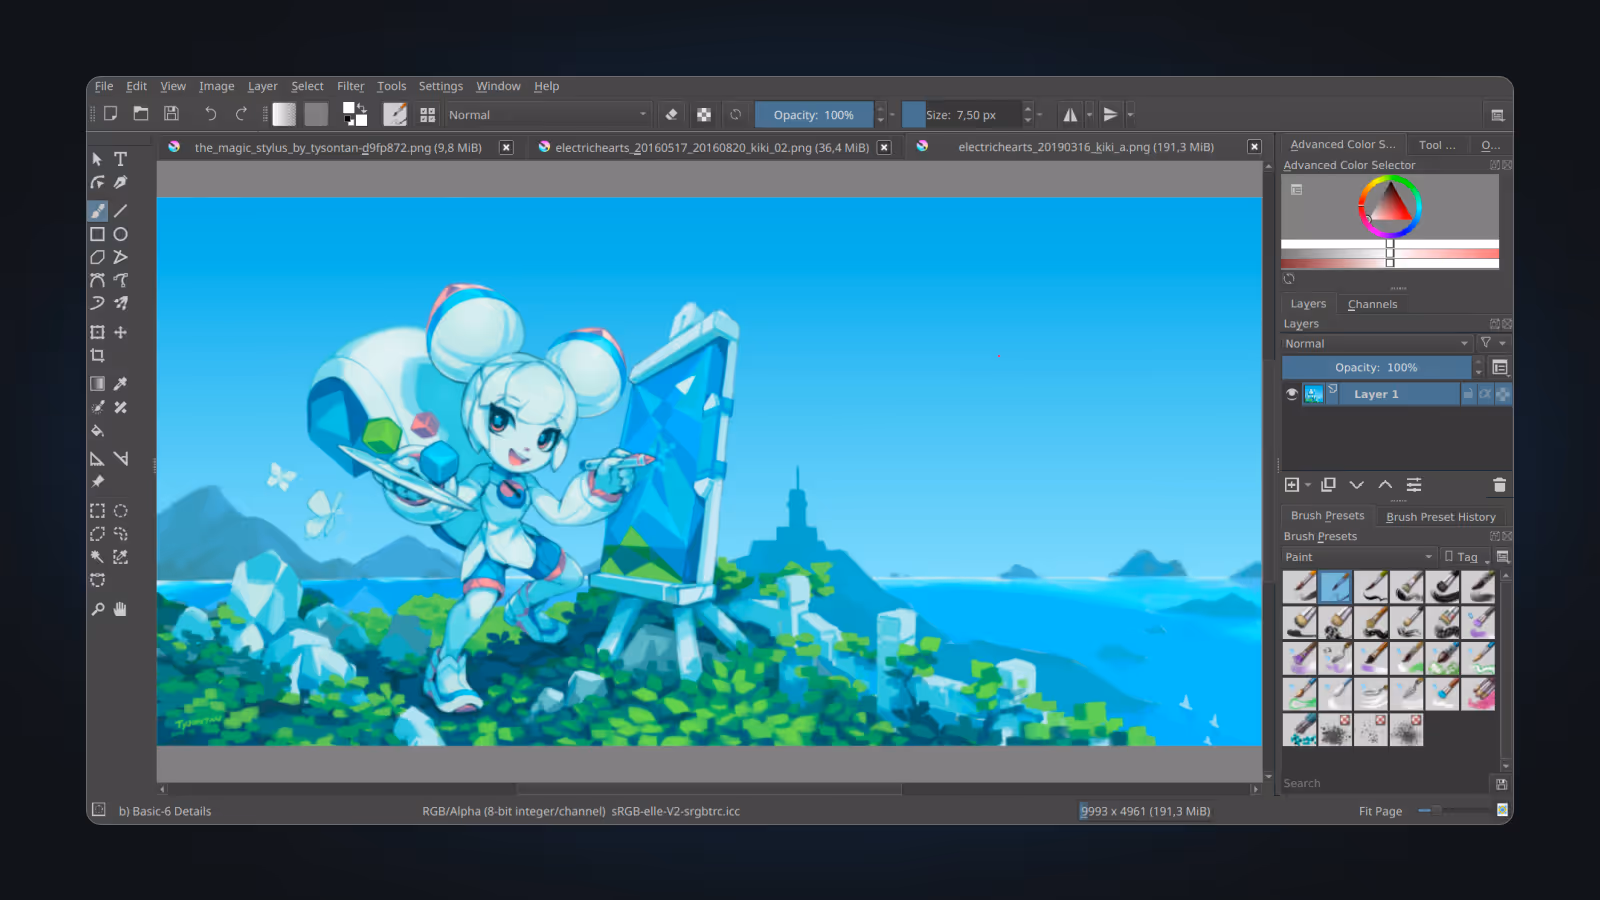Select the Contiguous Selection magic wand
This screenshot has width=1600, height=900.
[x=97, y=557]
